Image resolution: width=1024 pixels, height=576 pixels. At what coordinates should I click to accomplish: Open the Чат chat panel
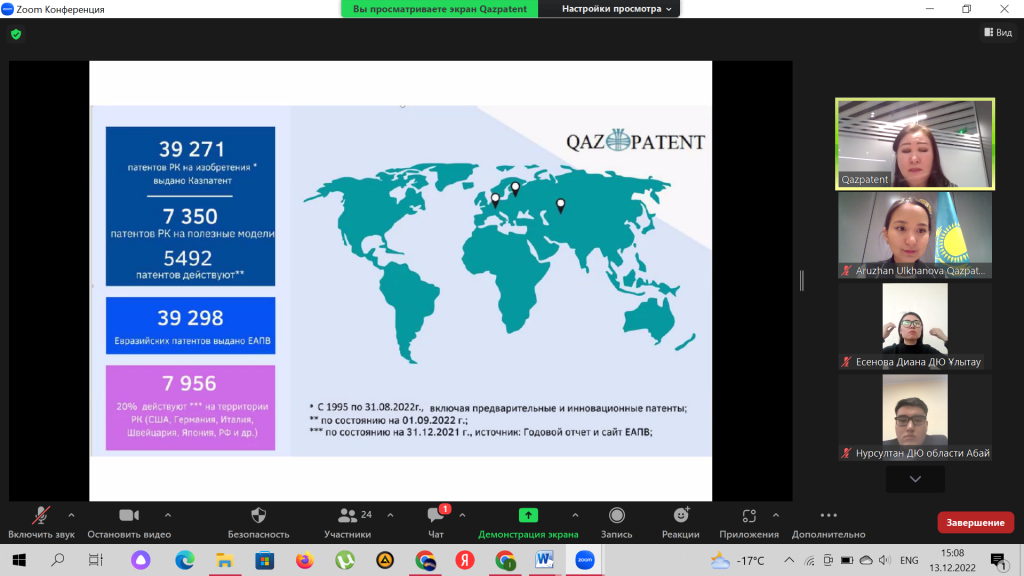tap(436, 516)
